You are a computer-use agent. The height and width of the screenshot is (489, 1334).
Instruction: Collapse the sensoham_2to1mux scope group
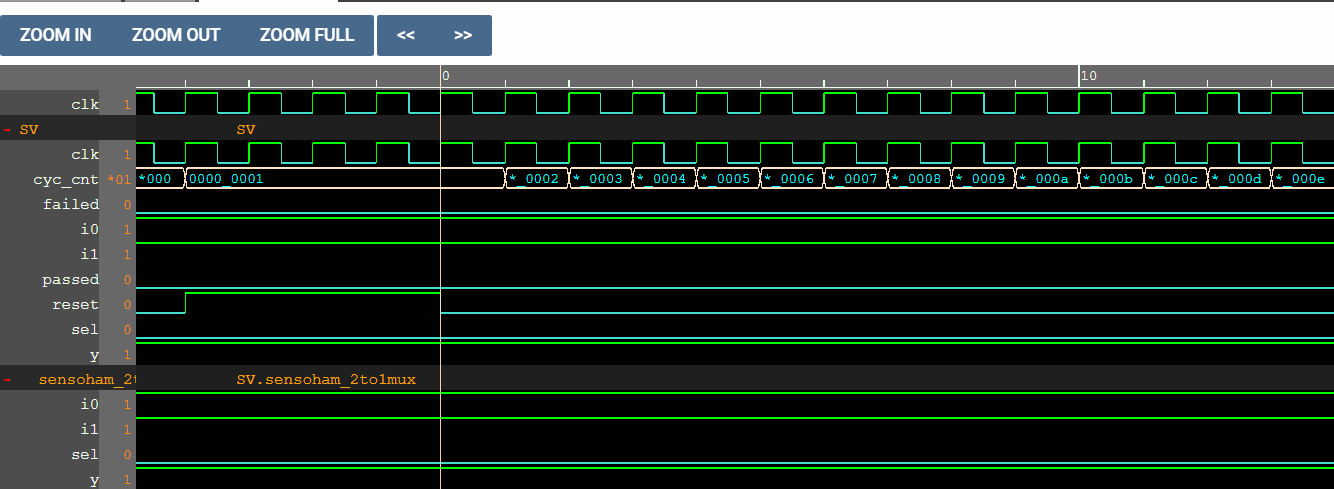tap(8, 380)
